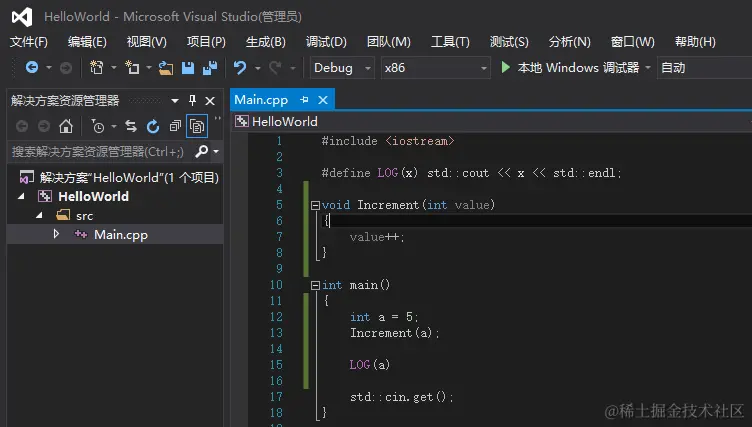Close the Solution Explorer panel
This screenshot has height=427, width=752.
click(210, 101)
